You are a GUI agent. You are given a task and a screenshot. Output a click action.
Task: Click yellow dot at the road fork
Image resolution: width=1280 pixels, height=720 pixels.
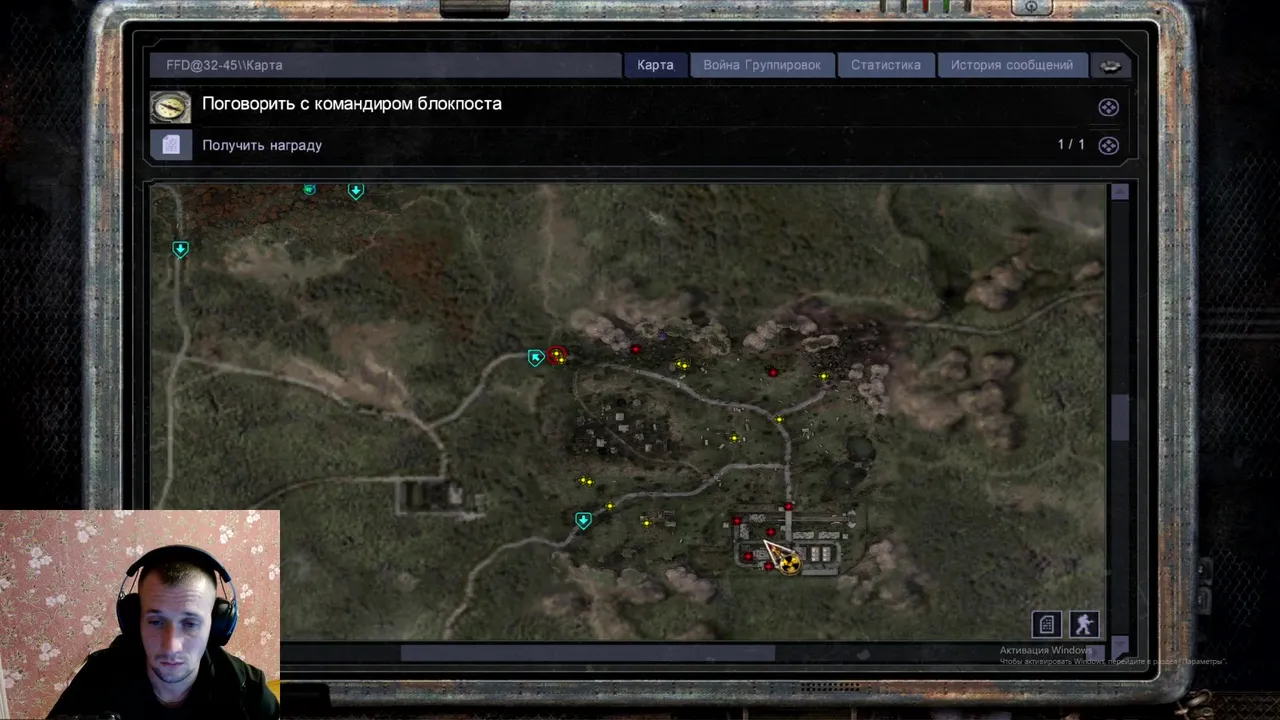(x=779, y=419)
